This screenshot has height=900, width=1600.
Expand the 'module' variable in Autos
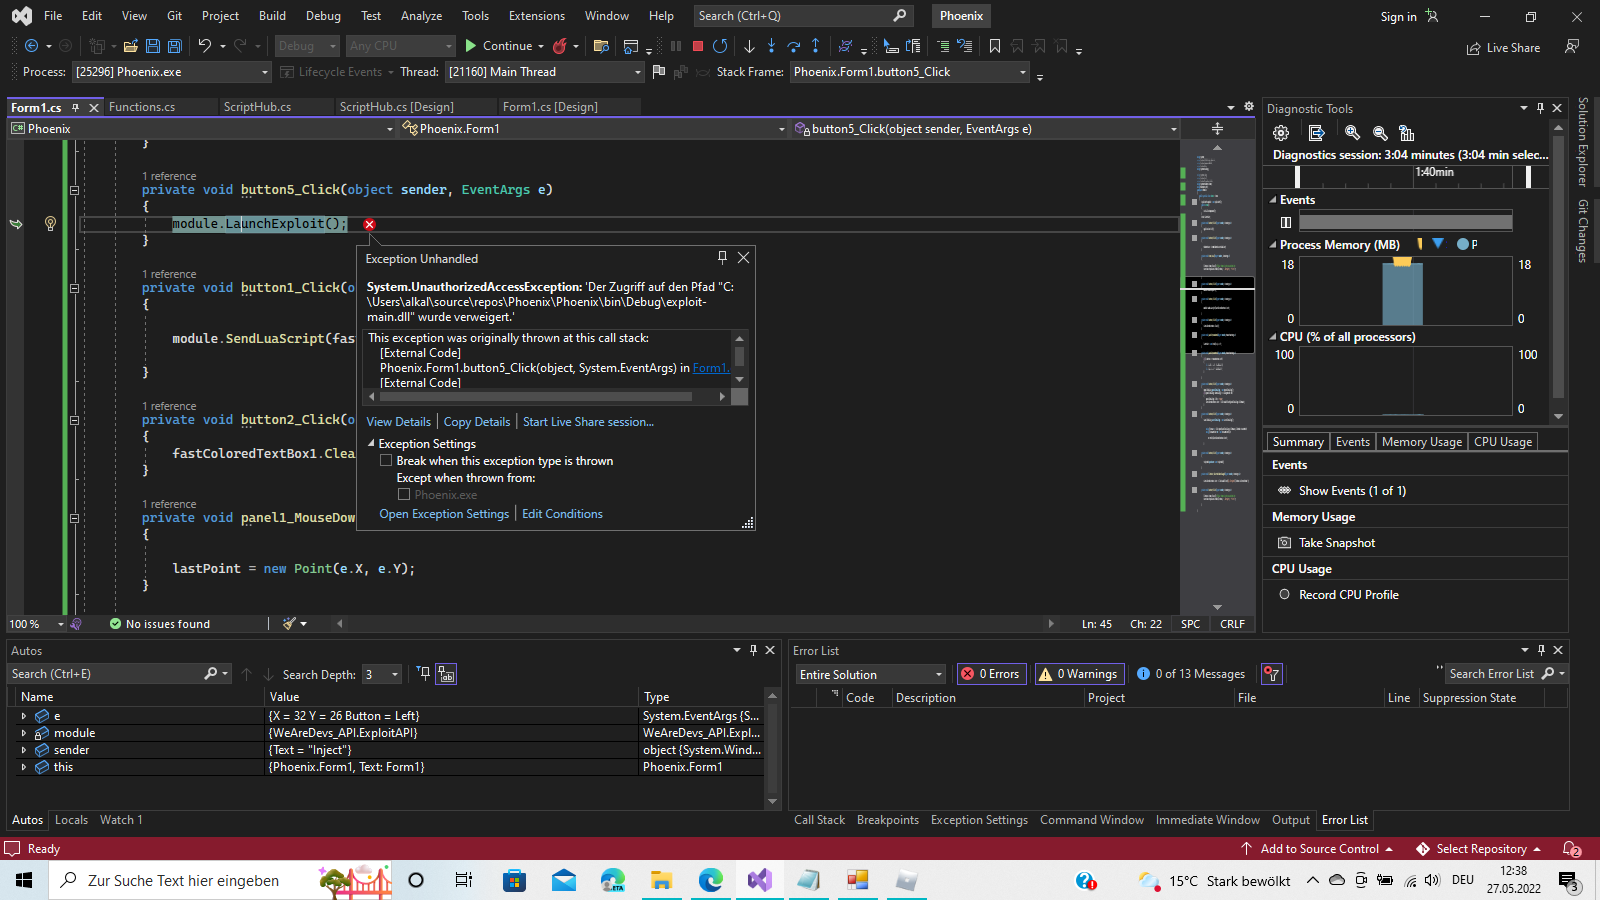pos(24,733)
